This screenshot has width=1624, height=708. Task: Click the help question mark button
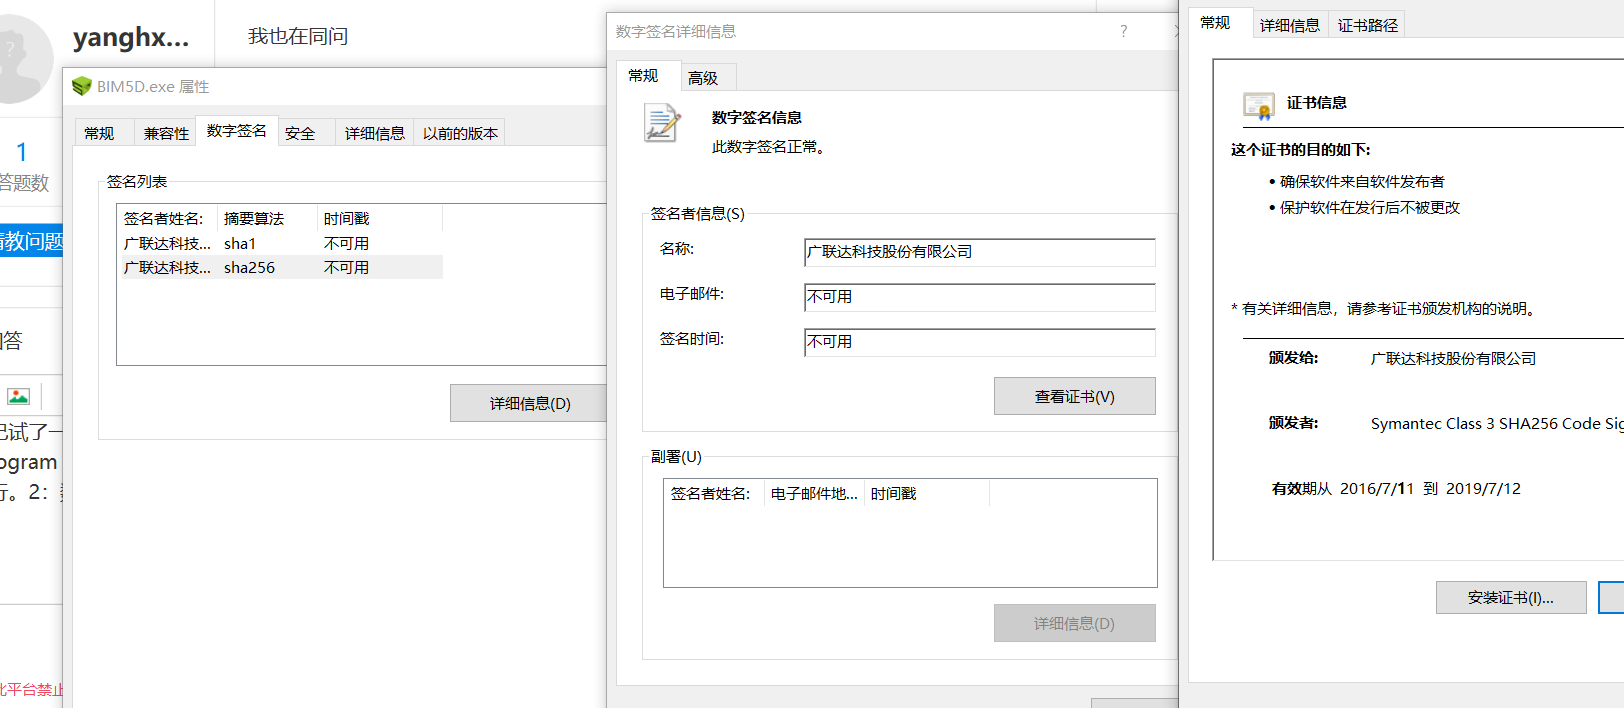click(x=1124, y=31)
